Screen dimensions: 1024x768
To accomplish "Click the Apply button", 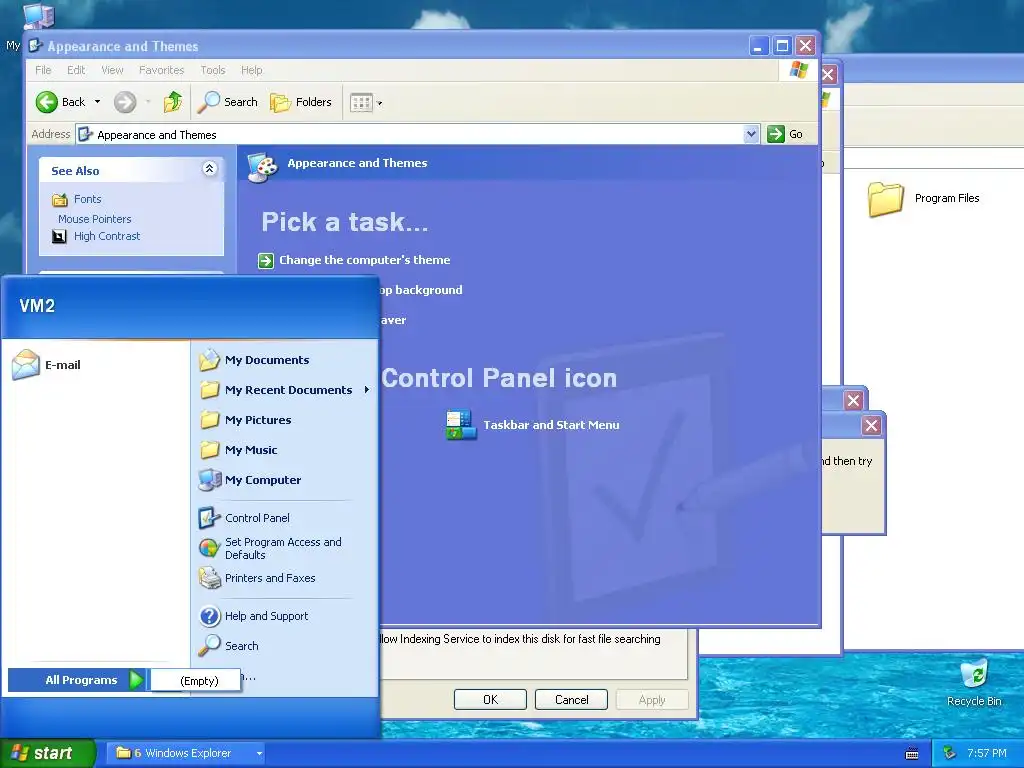I will coord(652,699).
